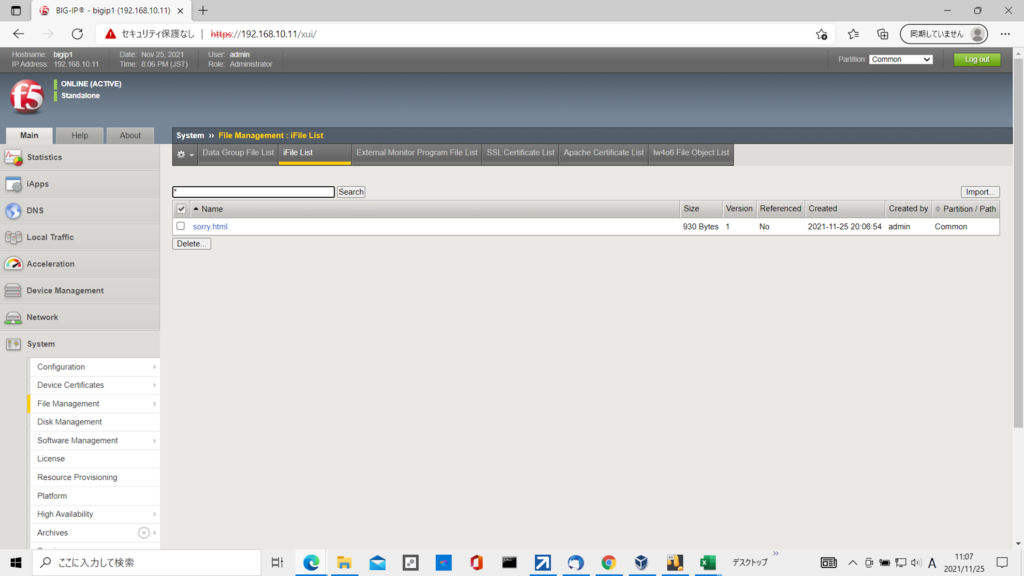Open the Statistics menu icon
Image resolution: width=1024 pixels, height=576 pixels.
[x=13, y=158]
